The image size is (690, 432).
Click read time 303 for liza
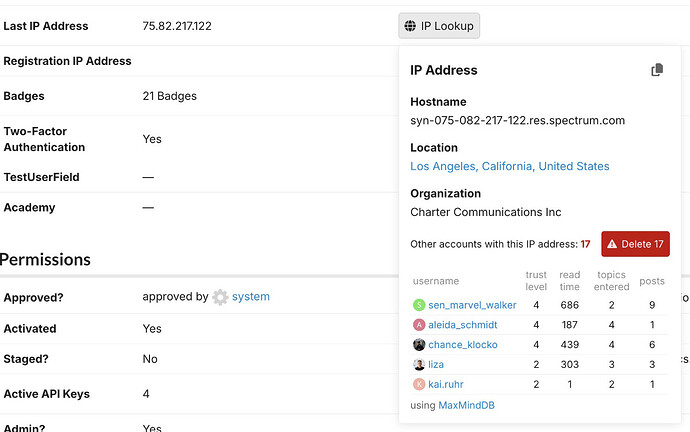click(x=569, y=364)
